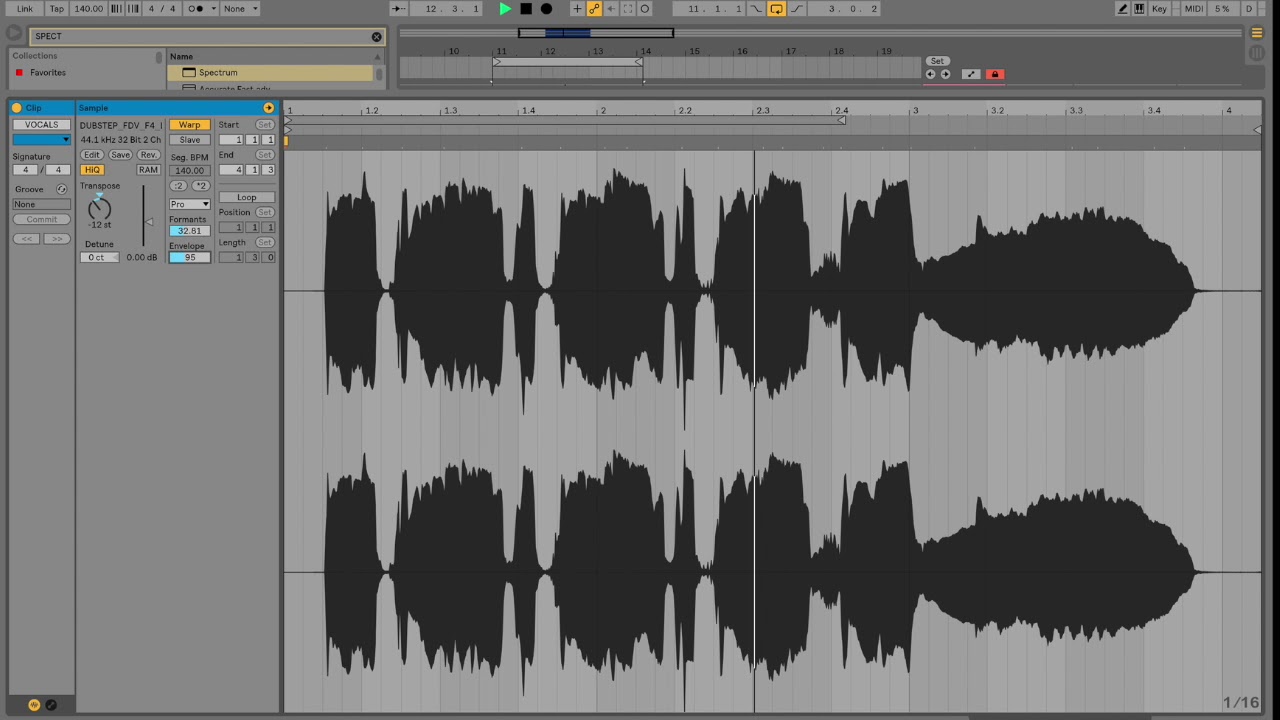Screen dimensions: 1280x720
Task: Toggle MIDI Map Mode switch
Action: click(x=1194, y=9)
